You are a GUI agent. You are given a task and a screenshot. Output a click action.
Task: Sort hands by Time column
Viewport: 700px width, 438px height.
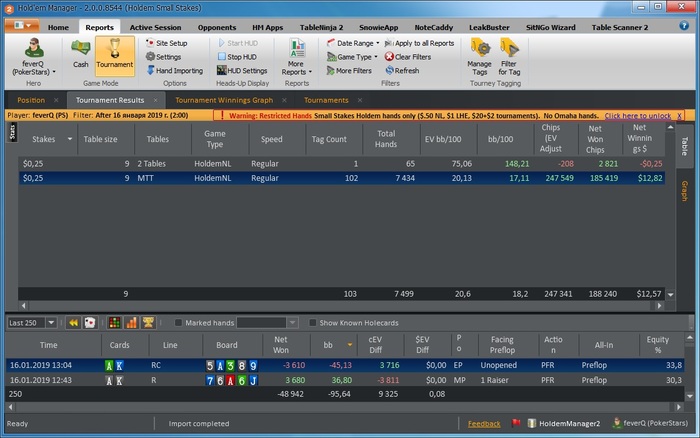(x=48, y=345)
